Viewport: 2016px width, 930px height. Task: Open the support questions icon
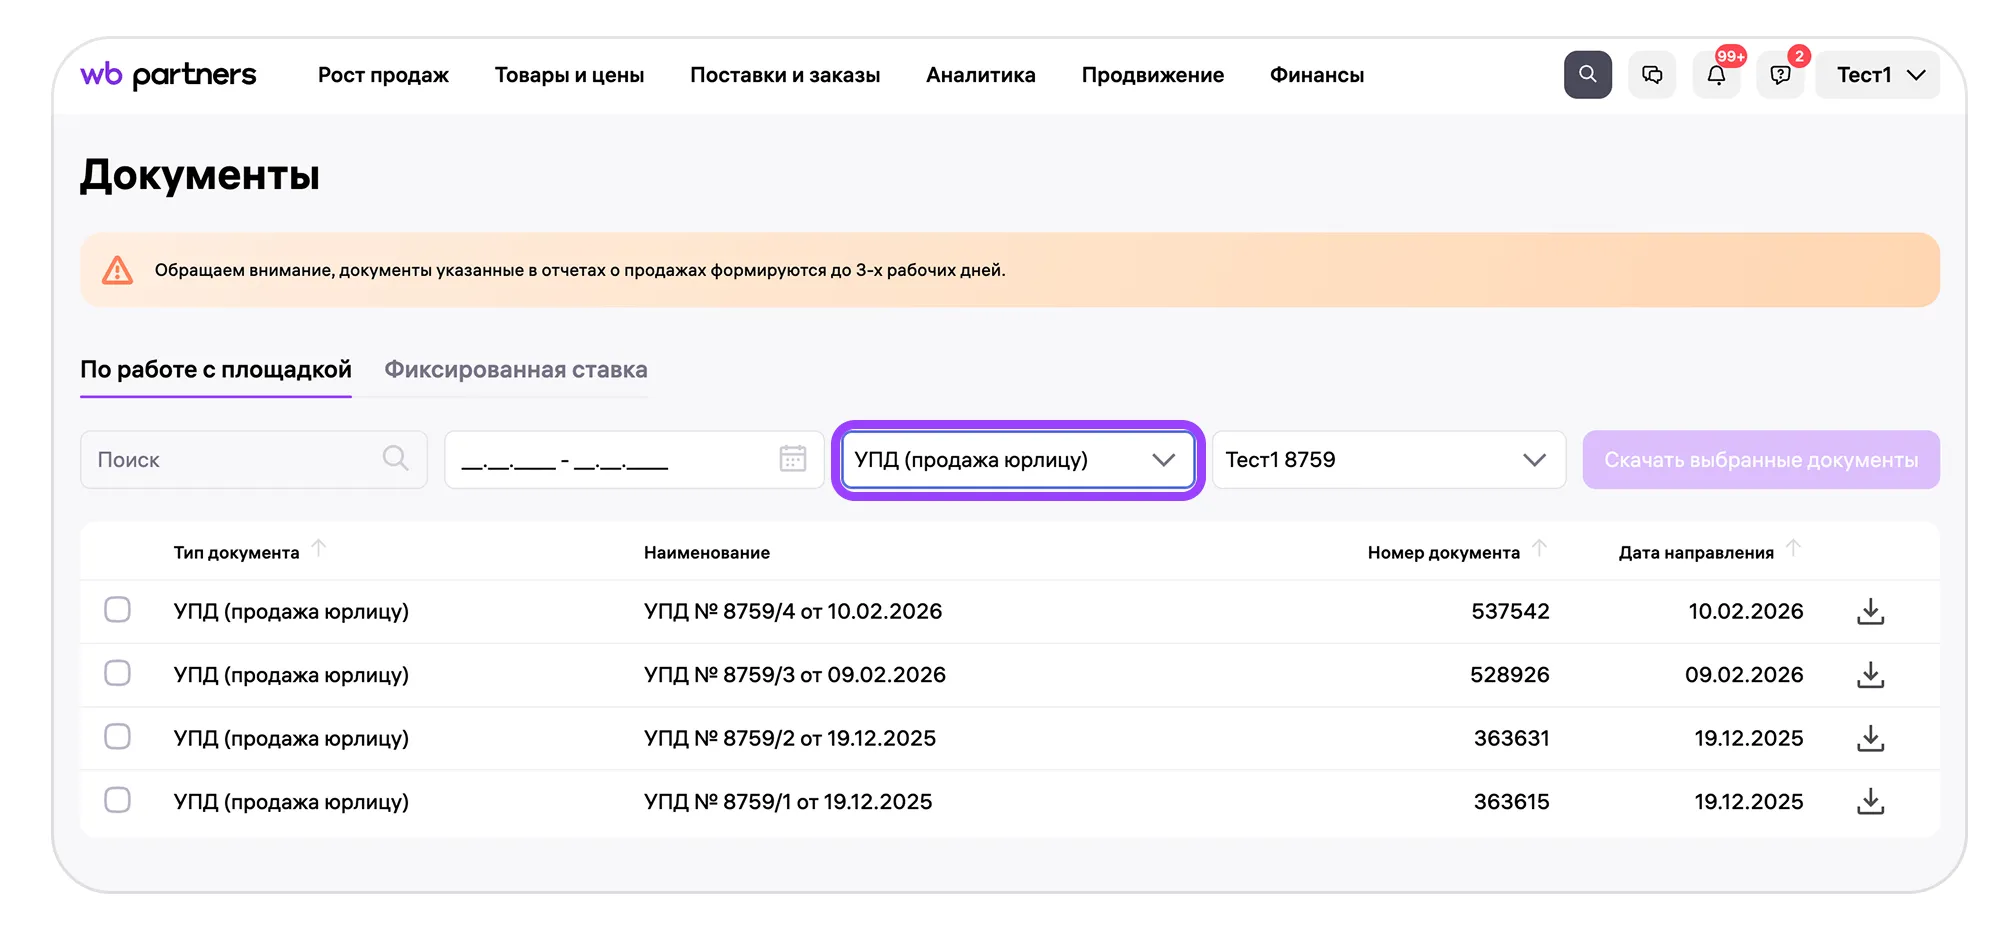point(1780,75)
